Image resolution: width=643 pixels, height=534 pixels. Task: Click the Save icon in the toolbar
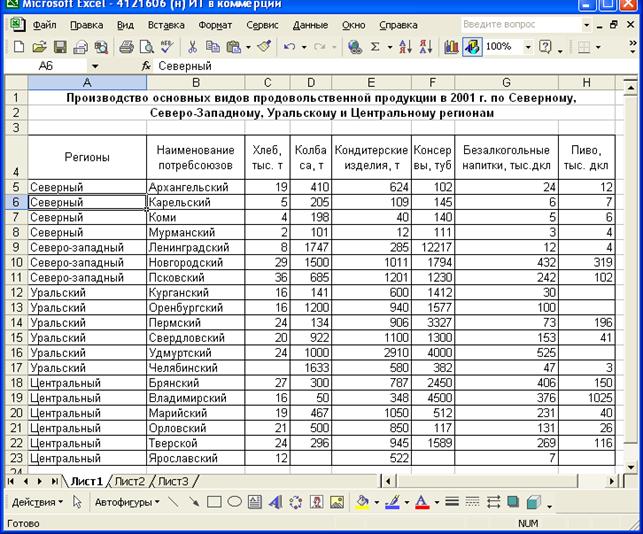(59, 46)
